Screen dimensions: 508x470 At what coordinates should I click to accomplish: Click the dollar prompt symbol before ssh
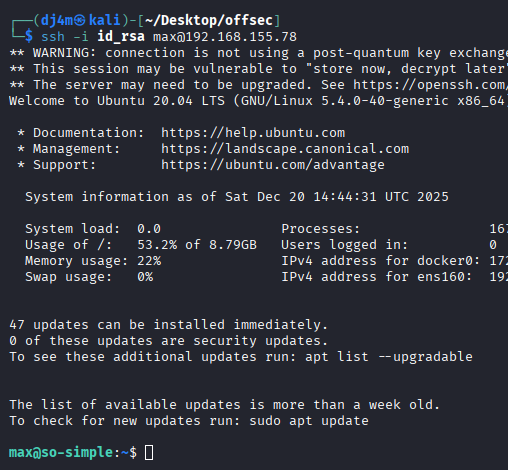[x=29, y=36]
